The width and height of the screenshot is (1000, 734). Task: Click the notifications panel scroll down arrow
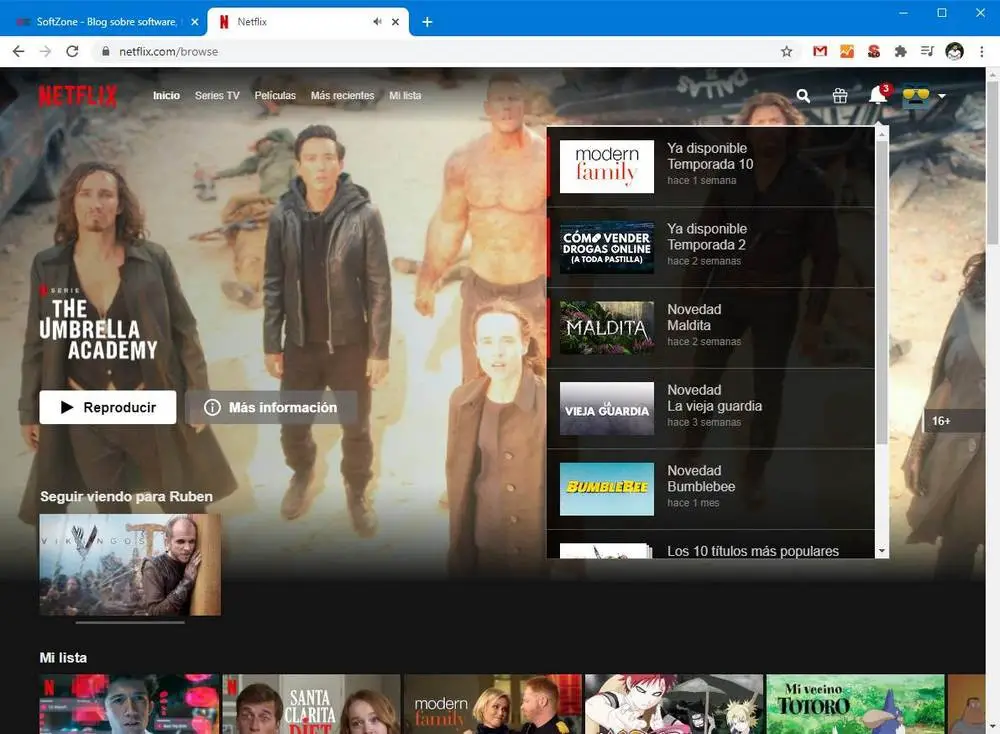point(882,551)
